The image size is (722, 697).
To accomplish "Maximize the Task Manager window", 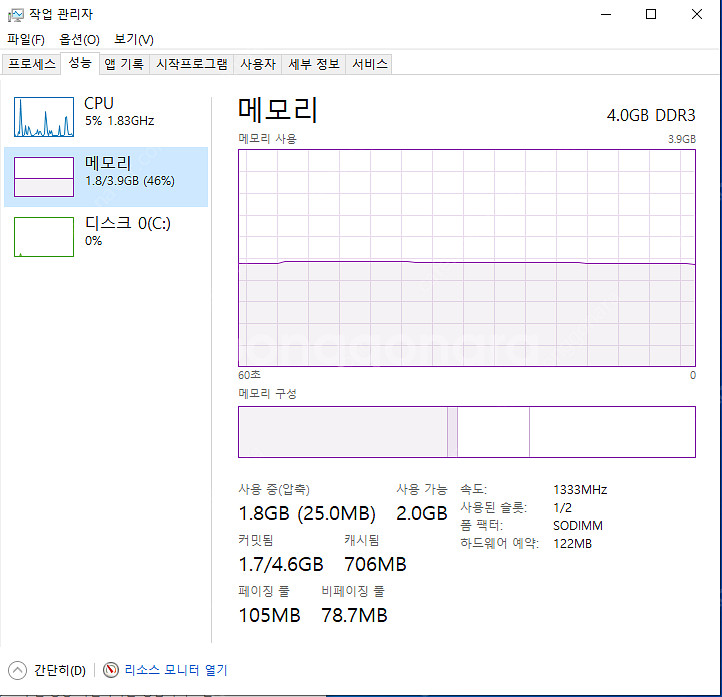I will (651, 15).
